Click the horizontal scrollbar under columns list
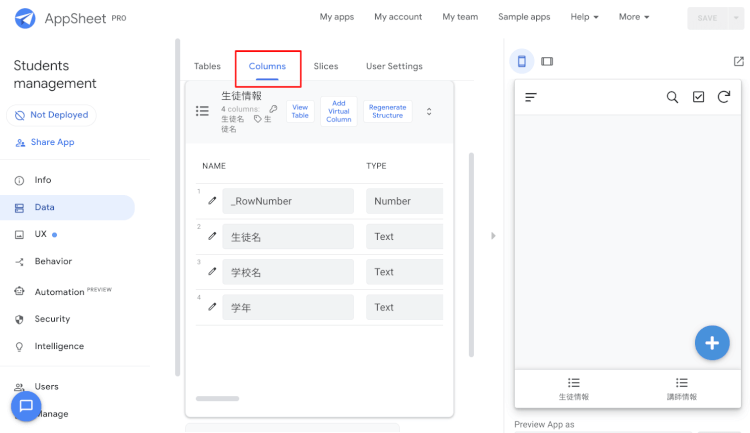 coord(217,398)
